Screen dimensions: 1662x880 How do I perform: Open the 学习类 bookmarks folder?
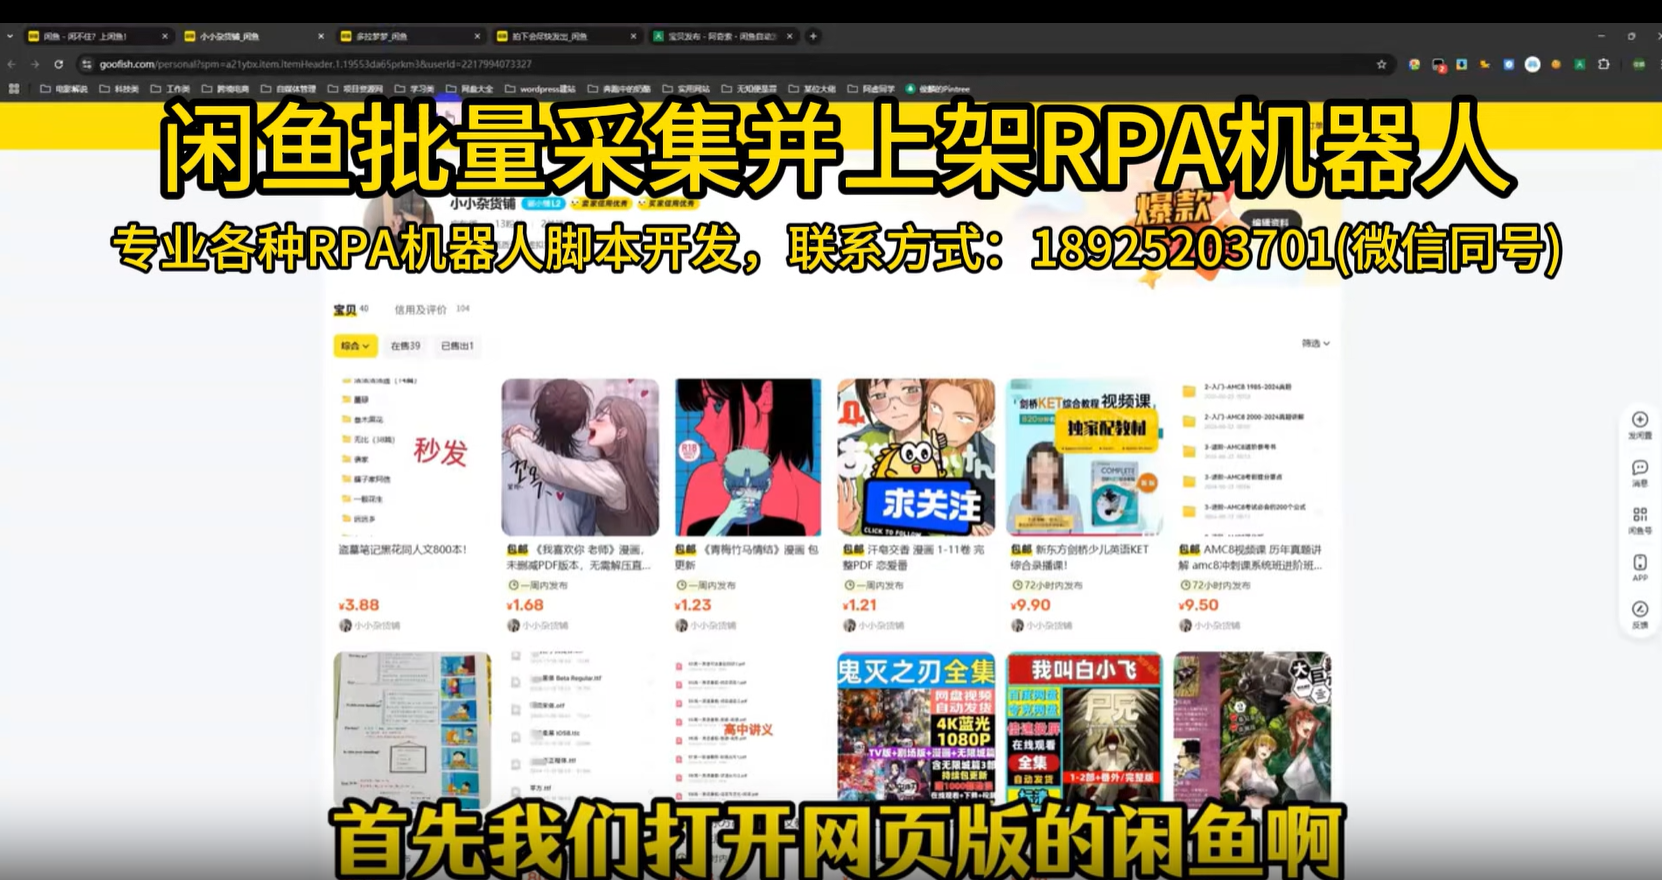tap(415, 89)
